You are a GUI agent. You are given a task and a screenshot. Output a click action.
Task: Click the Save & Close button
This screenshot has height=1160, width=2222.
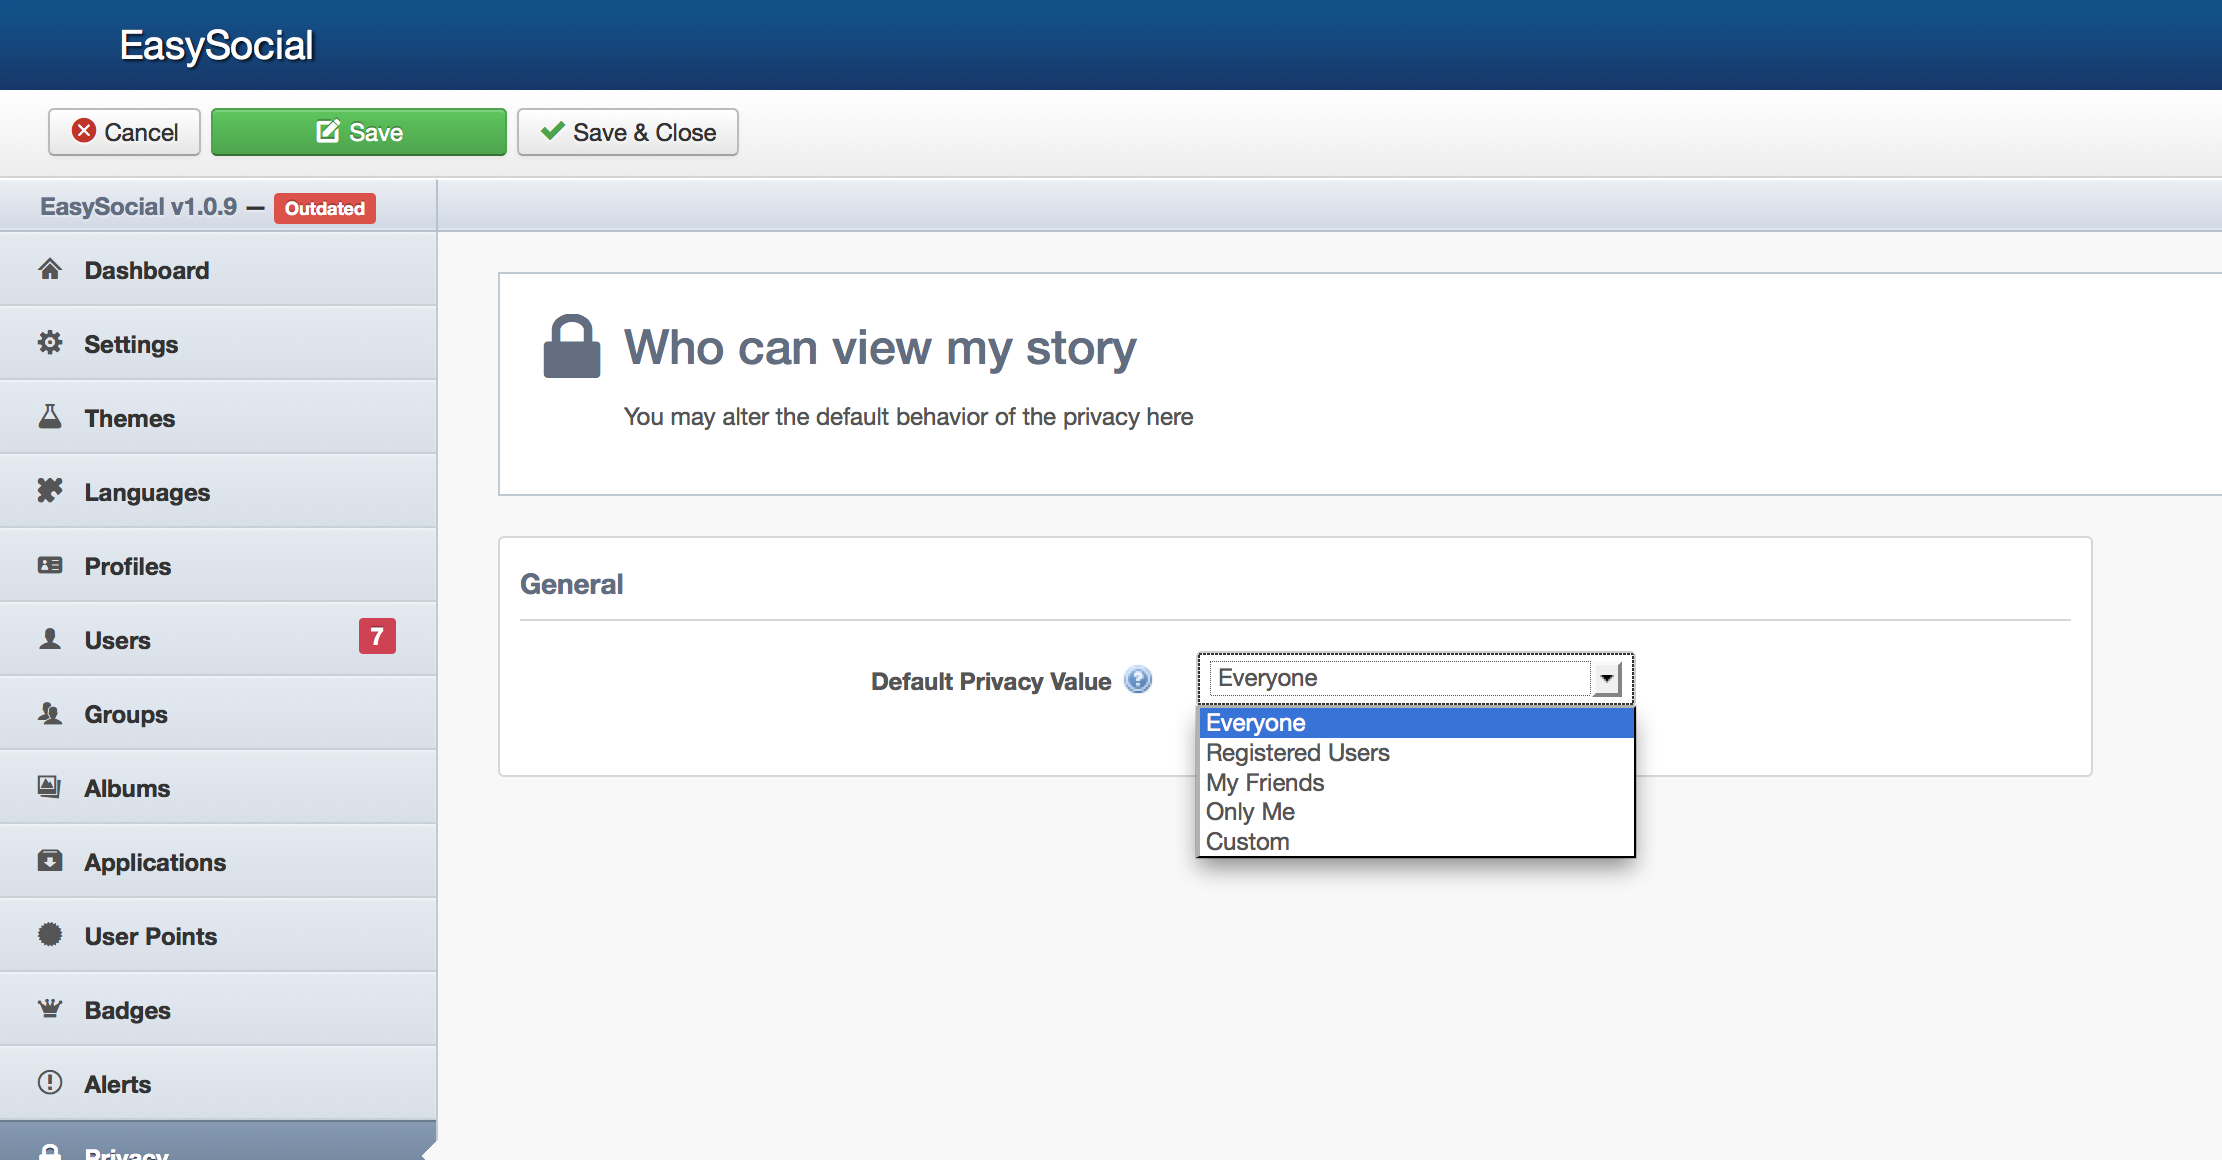click(x=628, y=132)
